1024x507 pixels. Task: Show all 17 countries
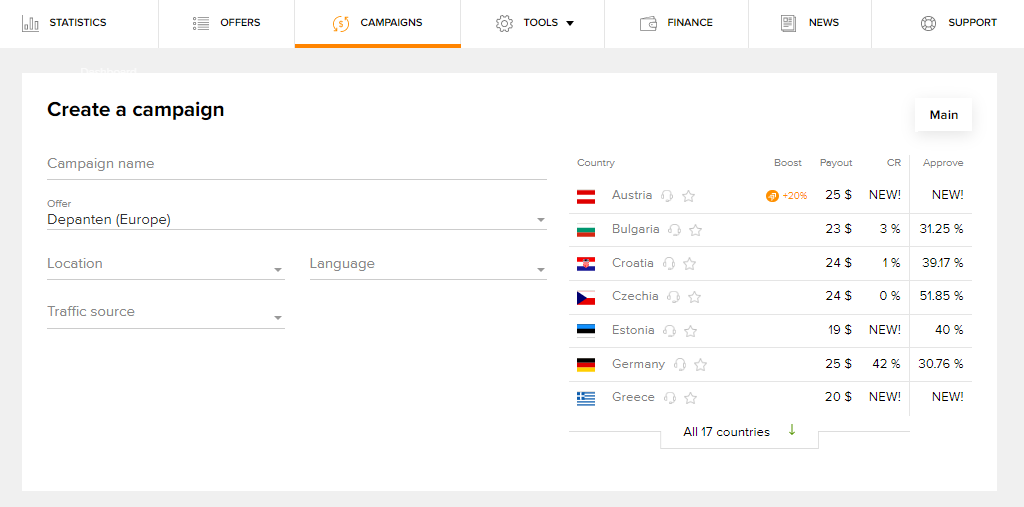click(x=739, y=432)
